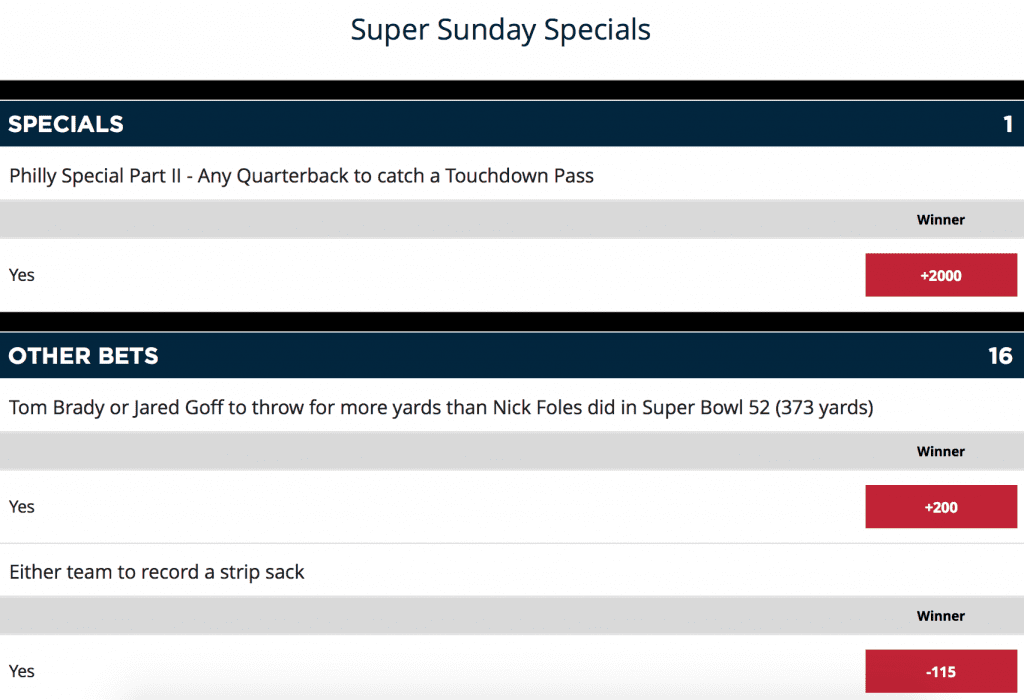Select the Yes label in strip sack row
The height and width of the screenshot is (700, 1024).
pos(22,671)
